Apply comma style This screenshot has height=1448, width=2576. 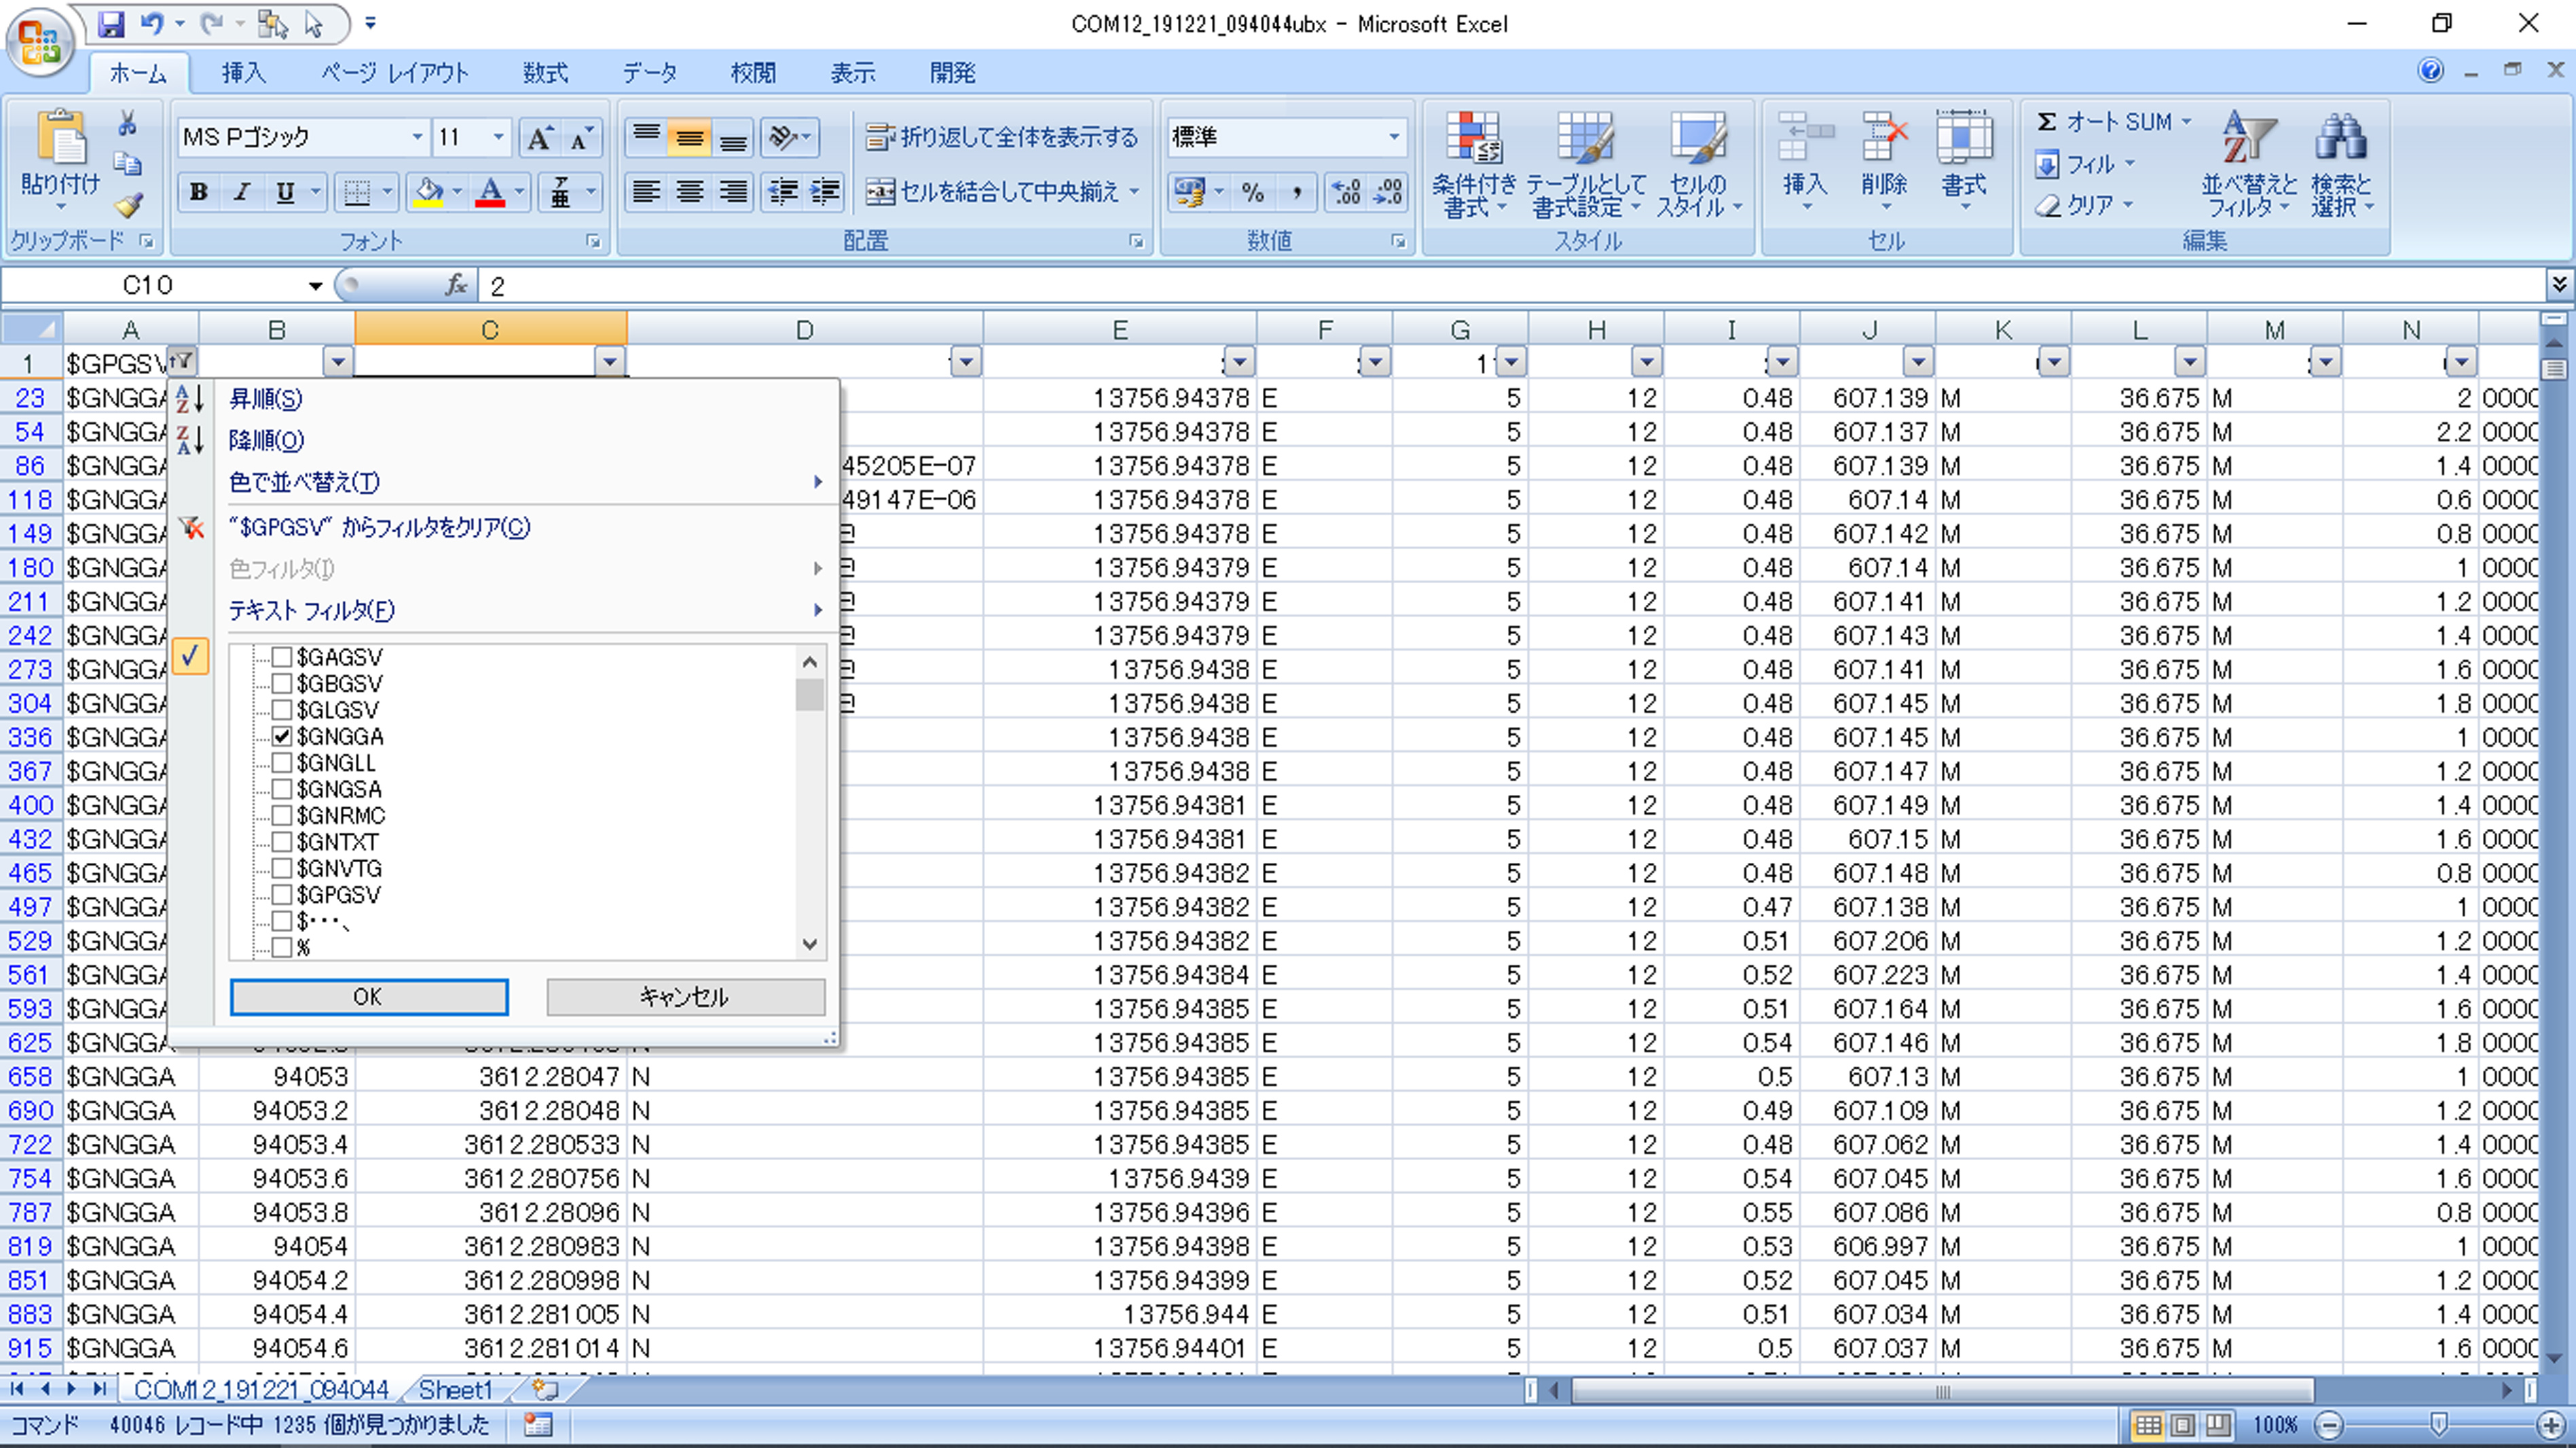point(1296,192)
